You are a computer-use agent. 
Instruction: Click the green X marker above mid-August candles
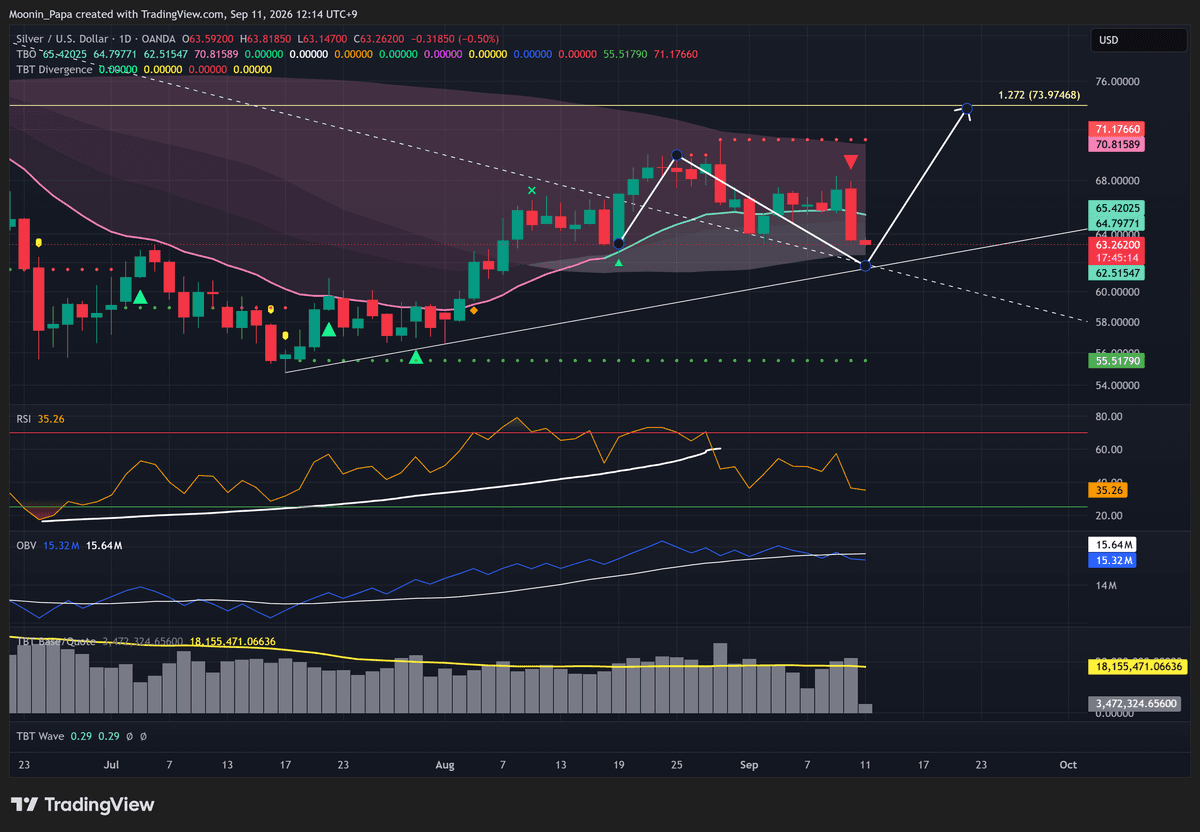coord(532,190)
